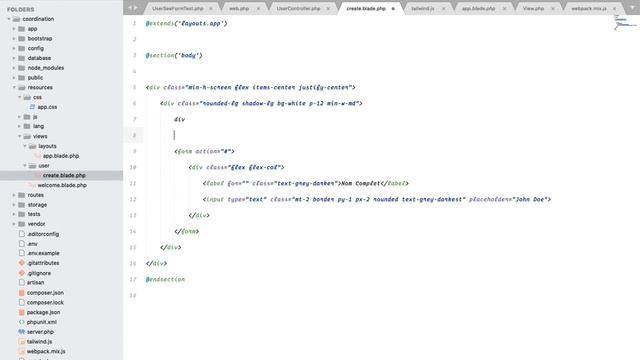Open the tab list dropdown arrow
640x360 pixels.
[x=632, y=8]
